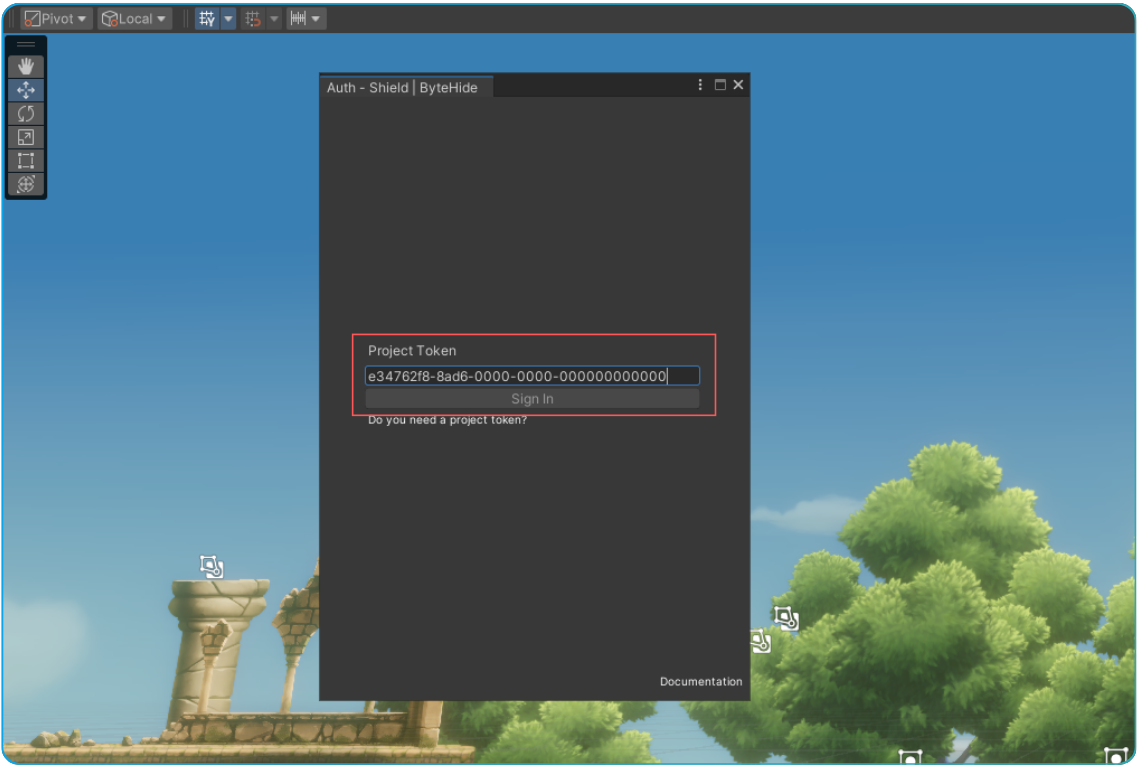1140x768 pixels.
Task: Expand the grid snapping settings arrow
Action: click(274, 19)
